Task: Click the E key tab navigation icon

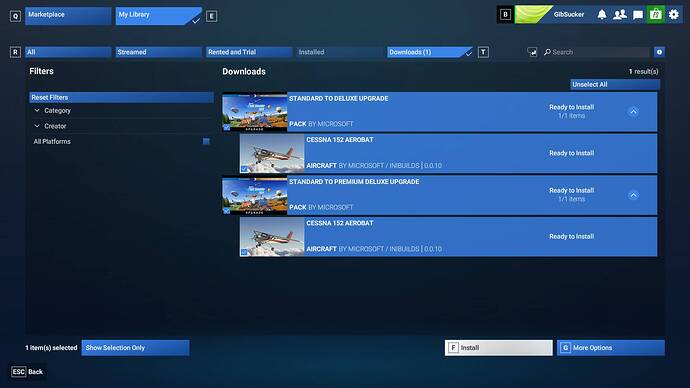Action: (x=212, y=16)
